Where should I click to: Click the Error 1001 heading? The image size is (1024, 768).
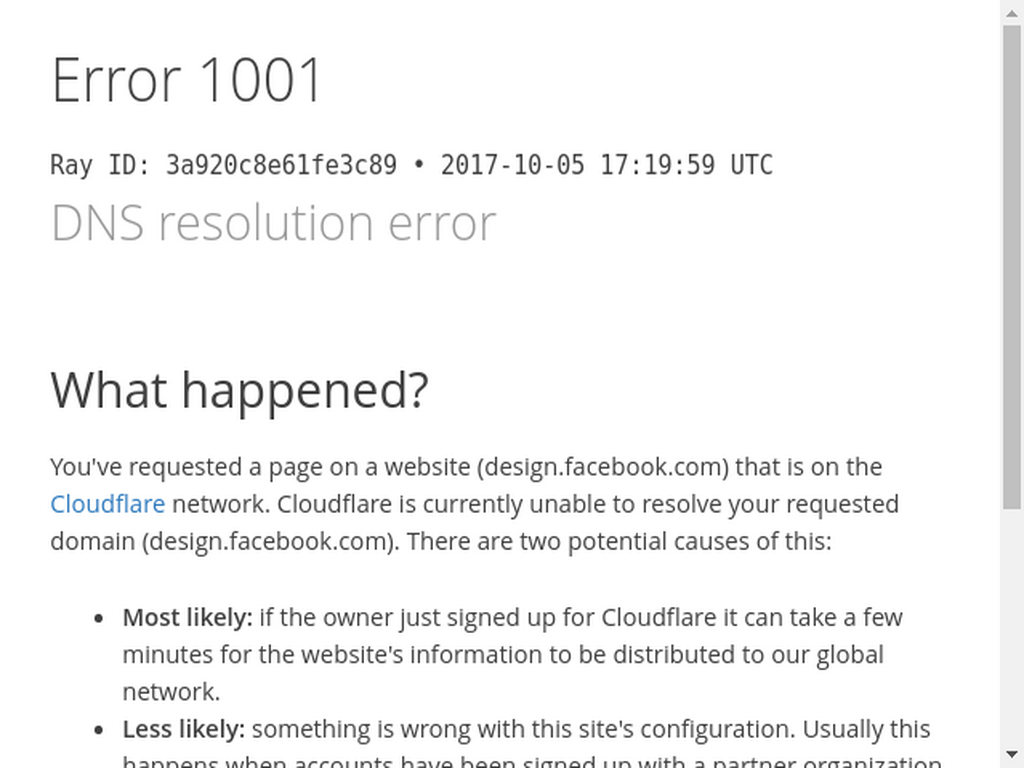coord(187,80)
